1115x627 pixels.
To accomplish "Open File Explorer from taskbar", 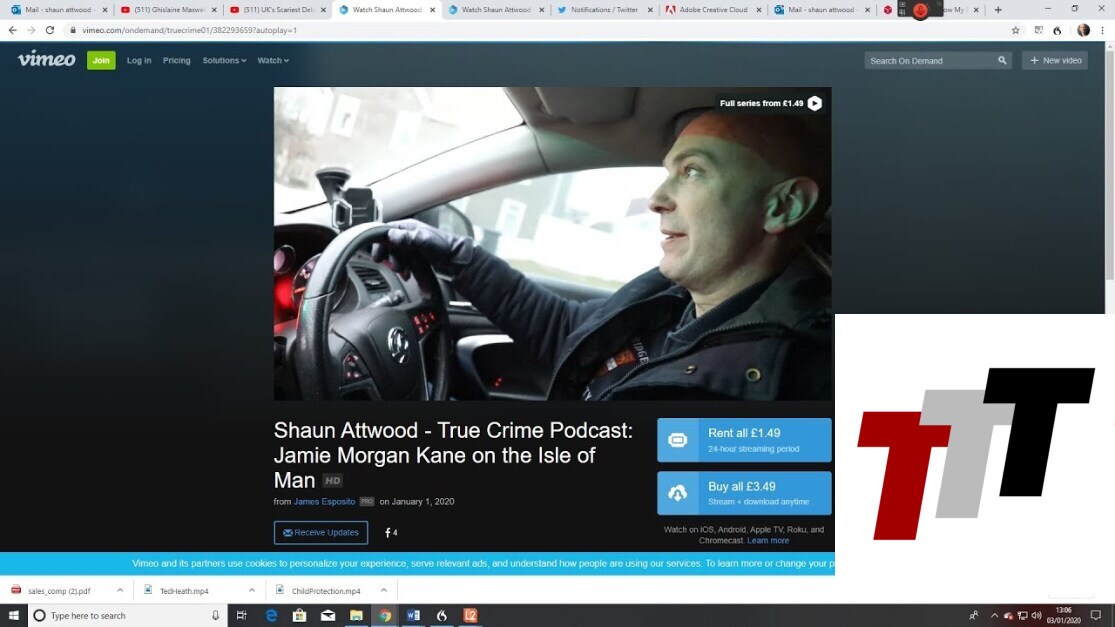I will coord(356,616).
